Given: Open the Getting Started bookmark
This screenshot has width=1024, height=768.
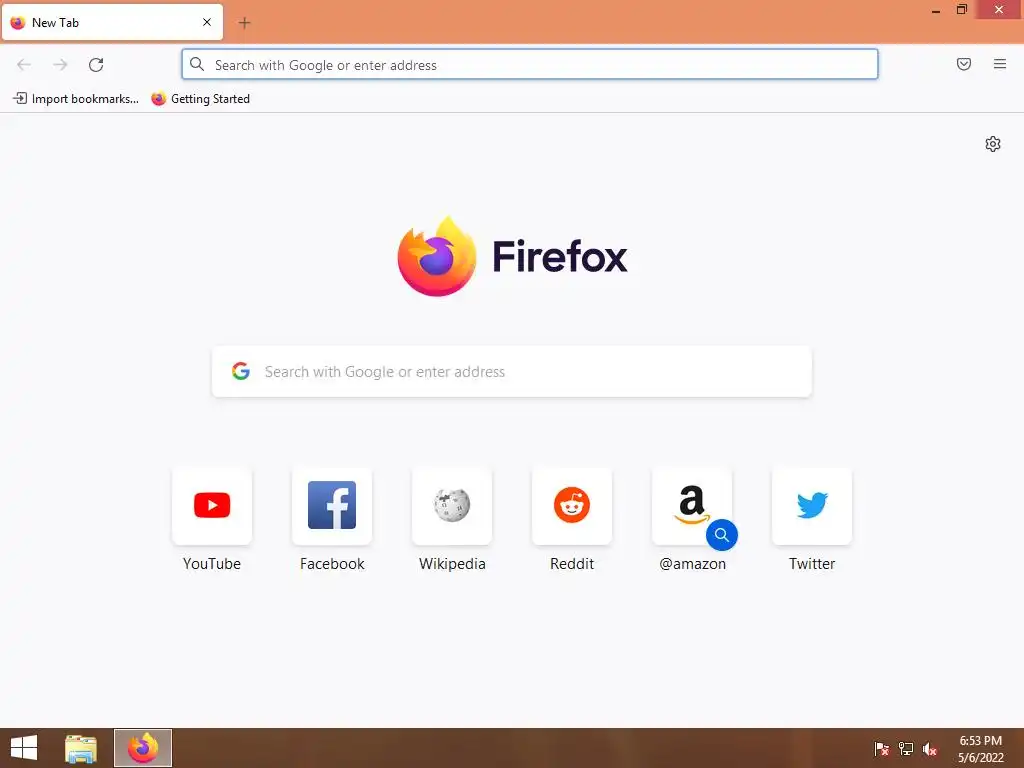Looking at the screenshot, I should [200, 99].
